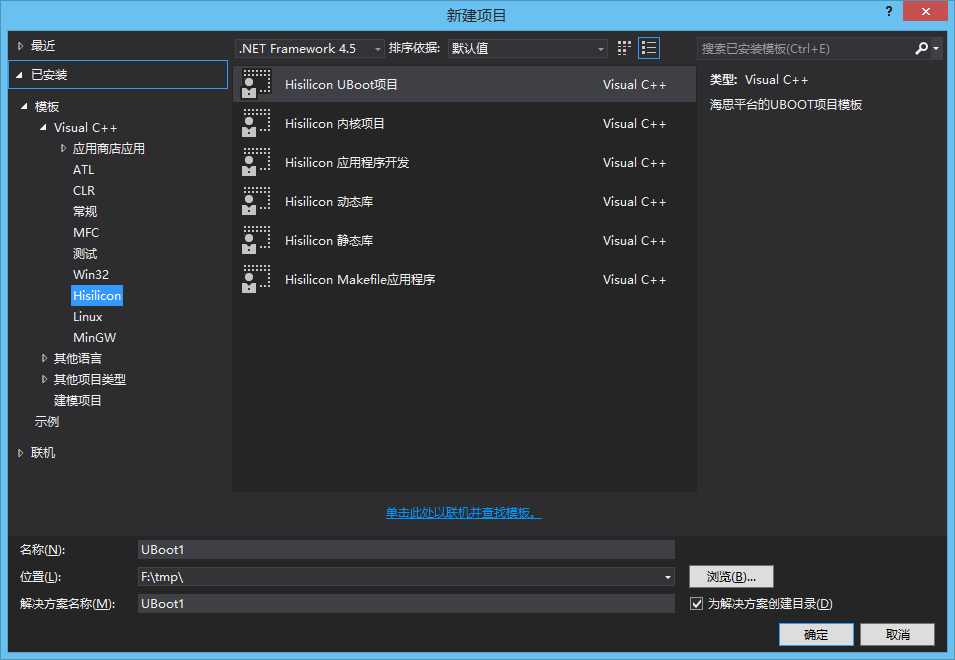955x660 pixels.
Task: Click the 浏览(B)... button
Action: [731, 577]
